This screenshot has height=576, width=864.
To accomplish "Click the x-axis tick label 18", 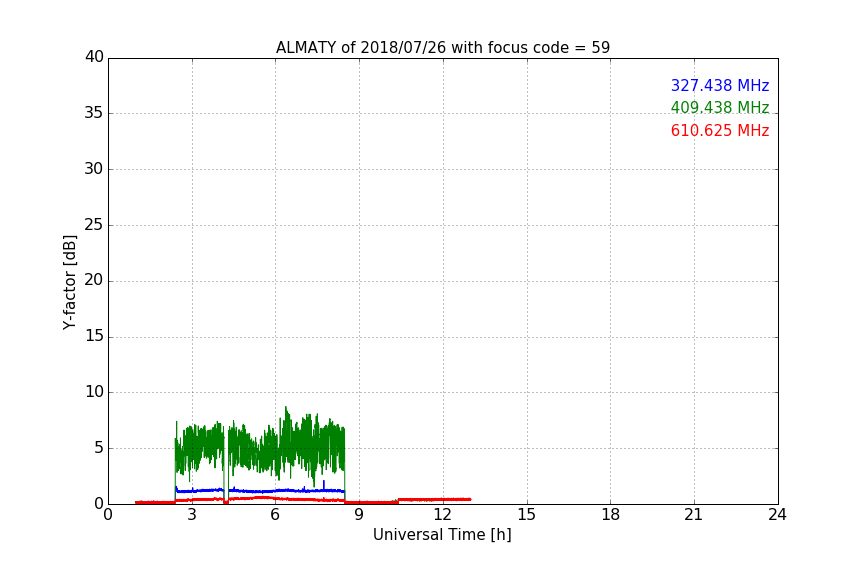I will tap(611, 515).
